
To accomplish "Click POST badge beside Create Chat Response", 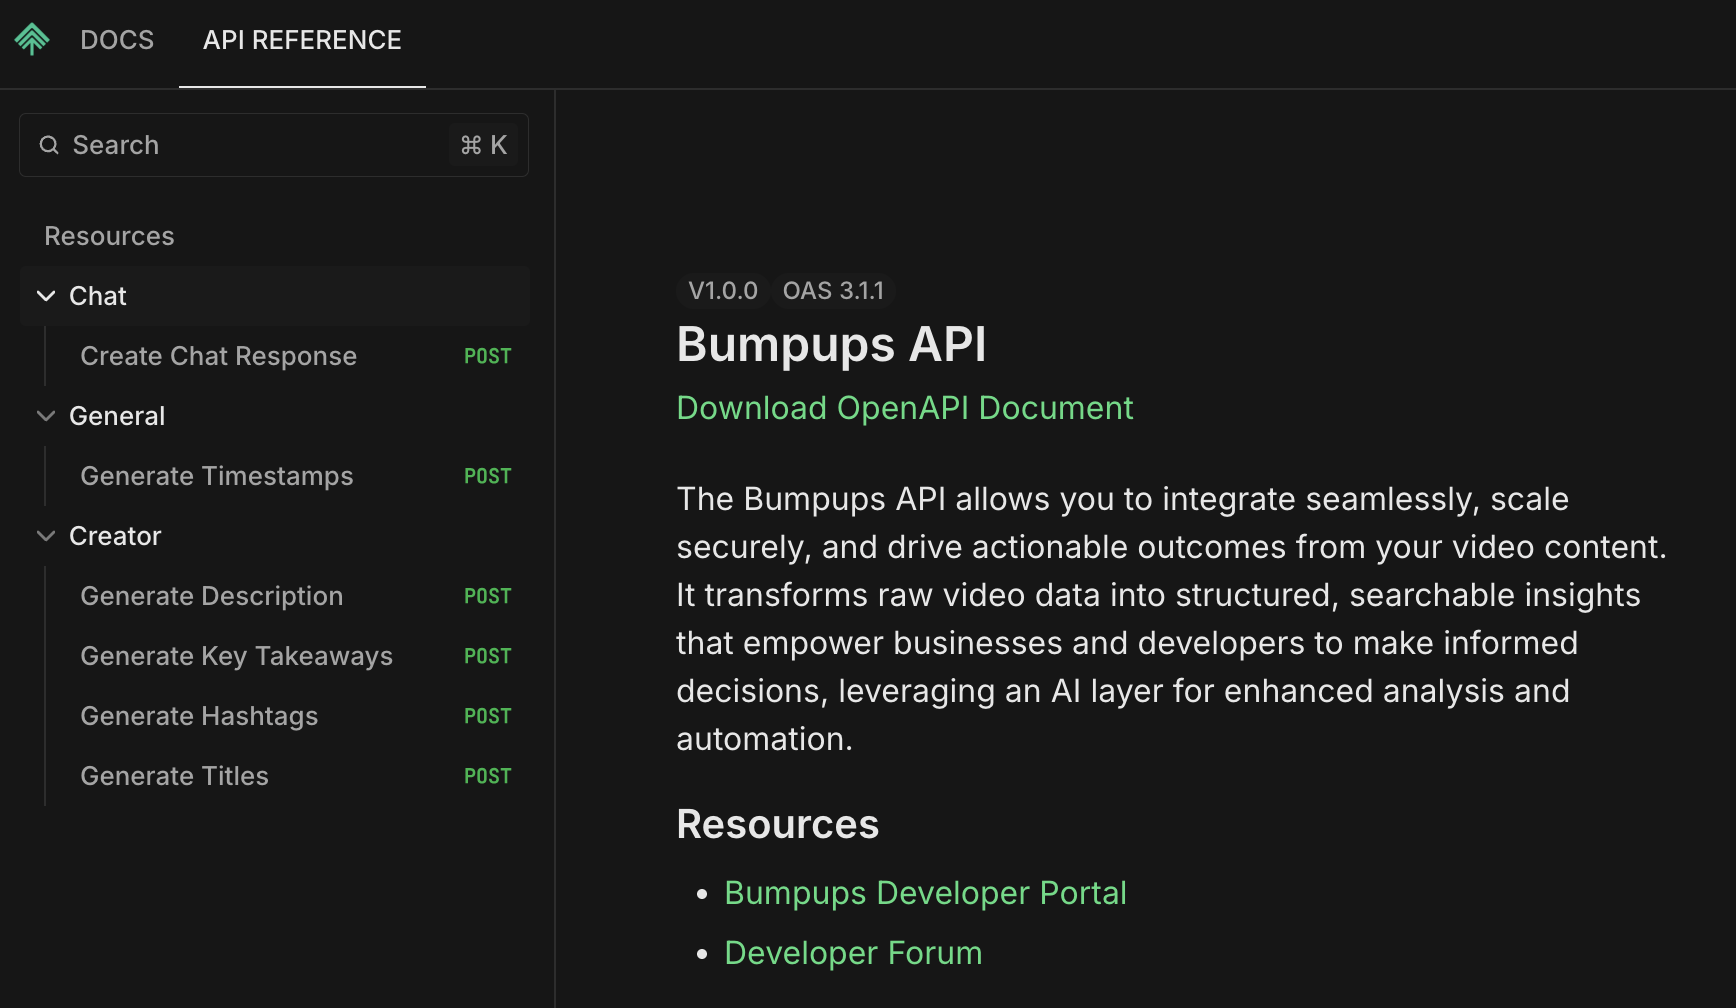I will tap(488, 356).
